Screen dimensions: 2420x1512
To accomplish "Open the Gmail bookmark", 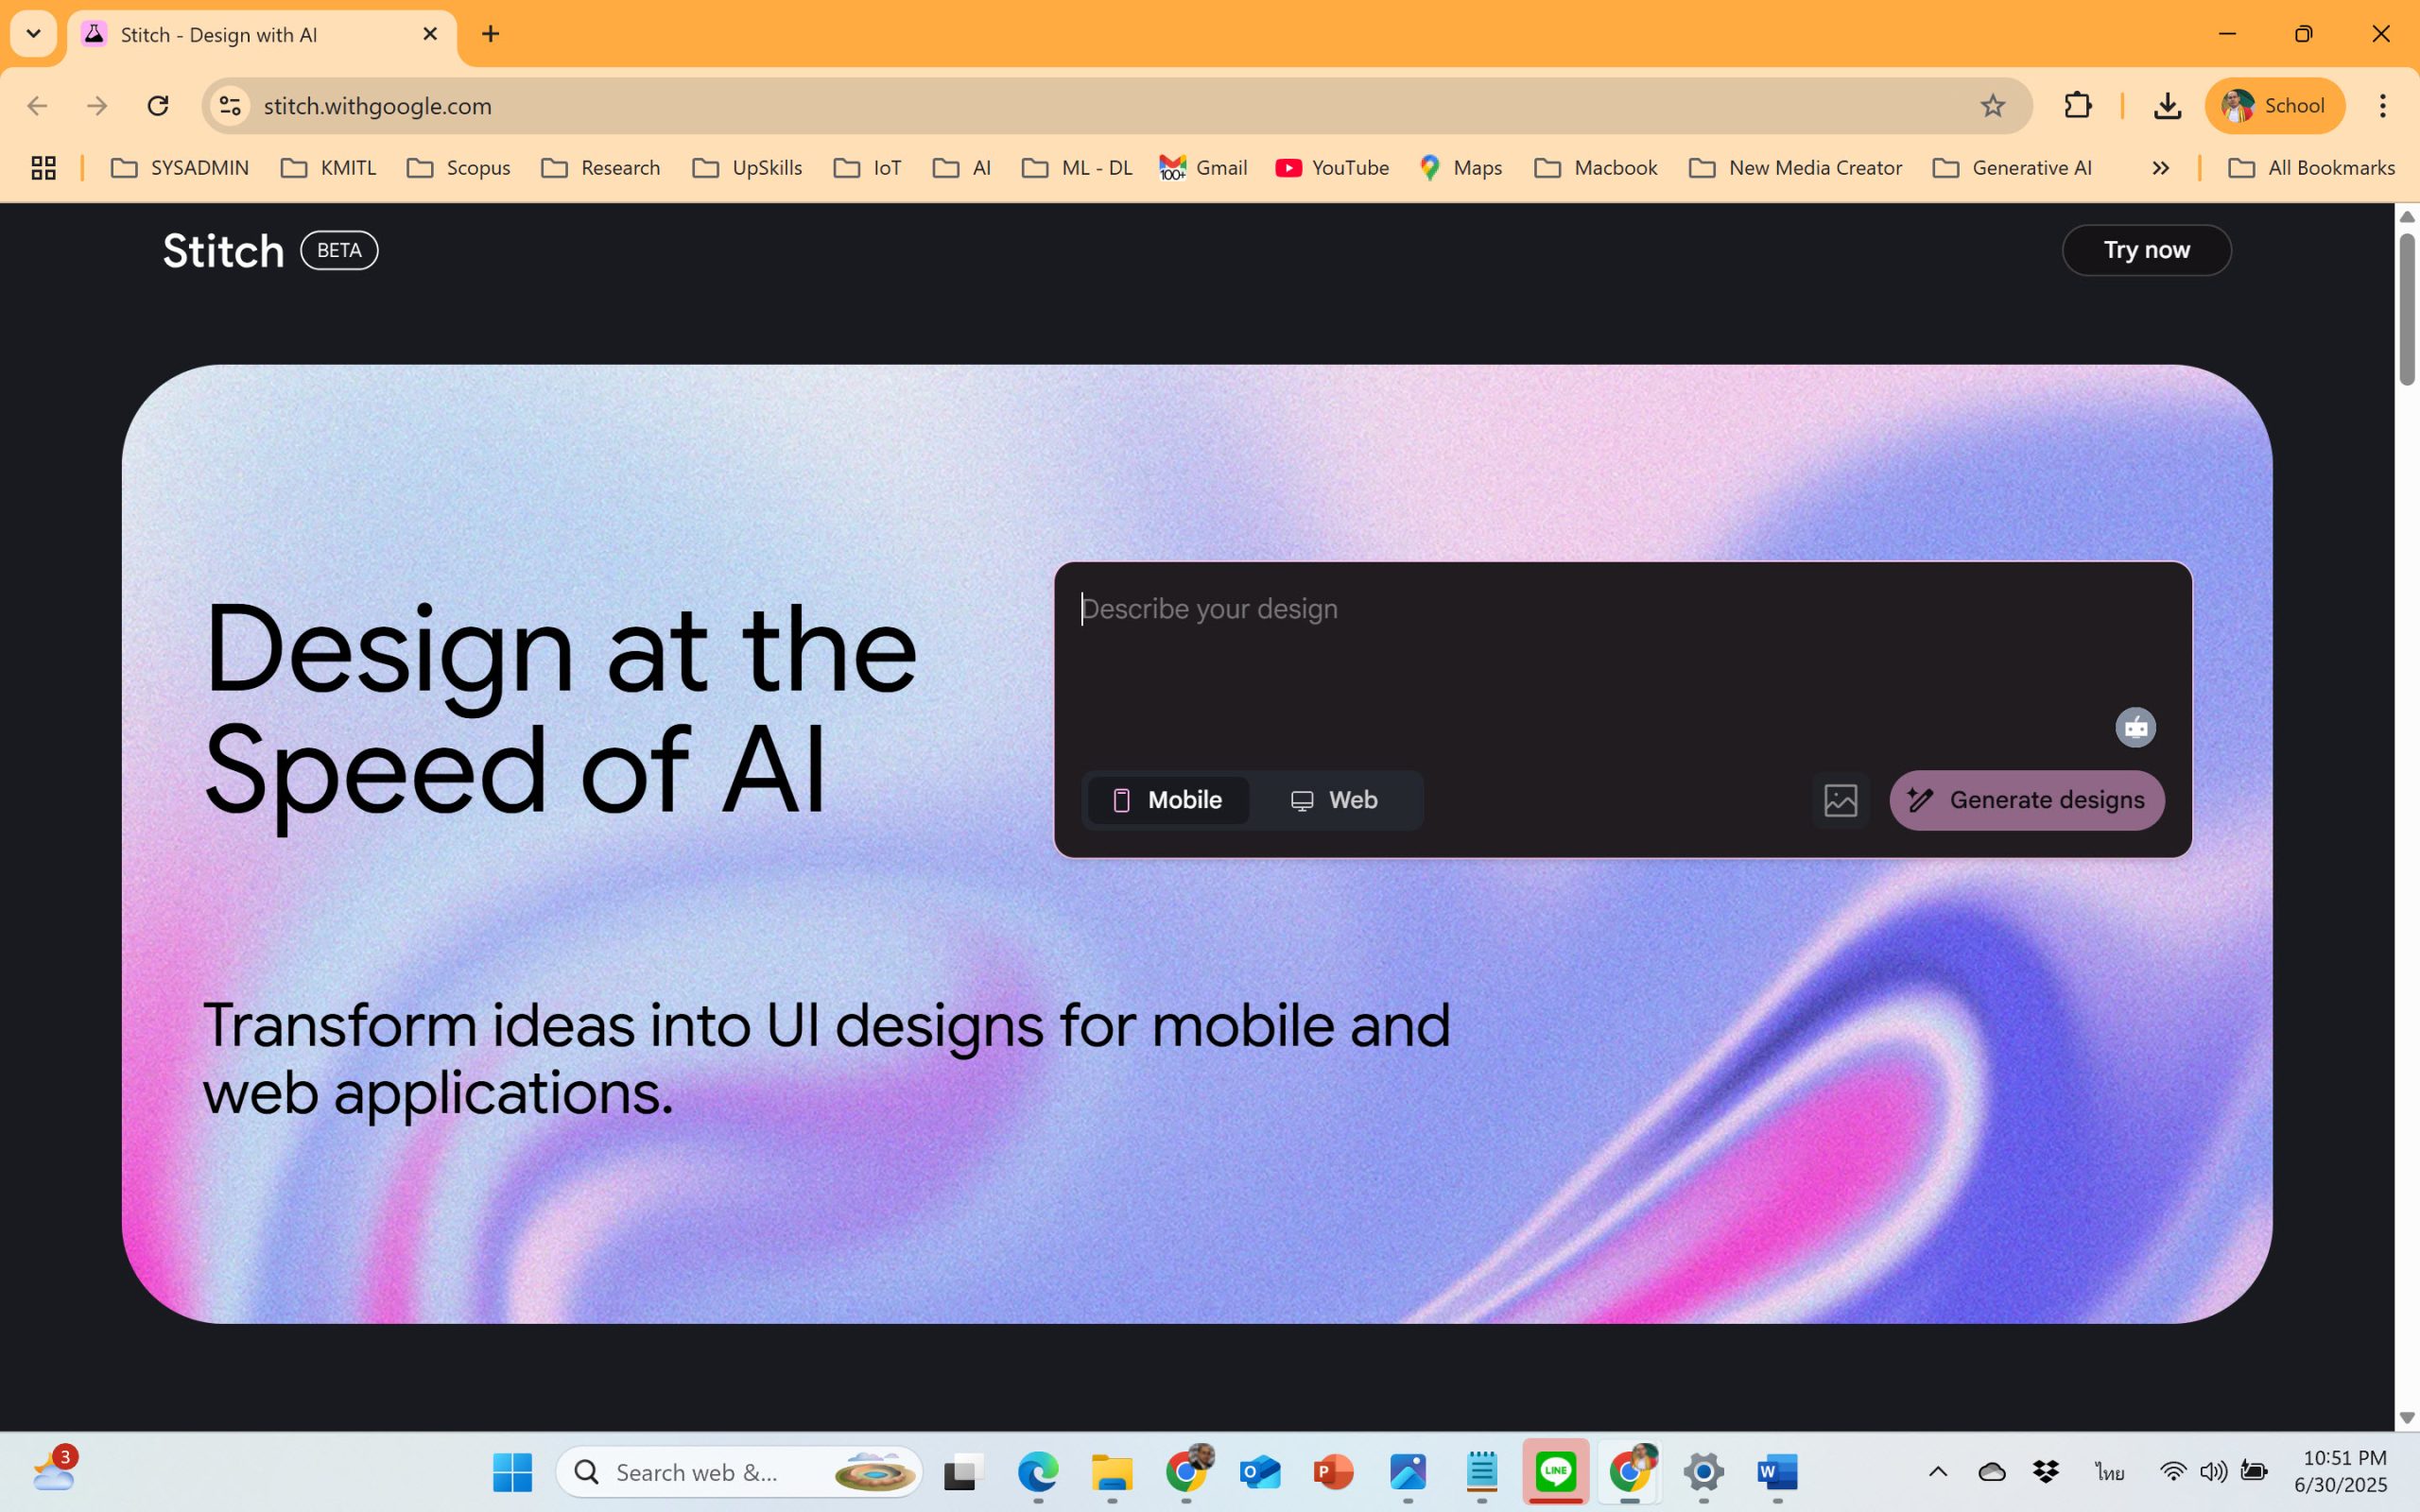I will pyautogui.click(x=1203, y=168).
